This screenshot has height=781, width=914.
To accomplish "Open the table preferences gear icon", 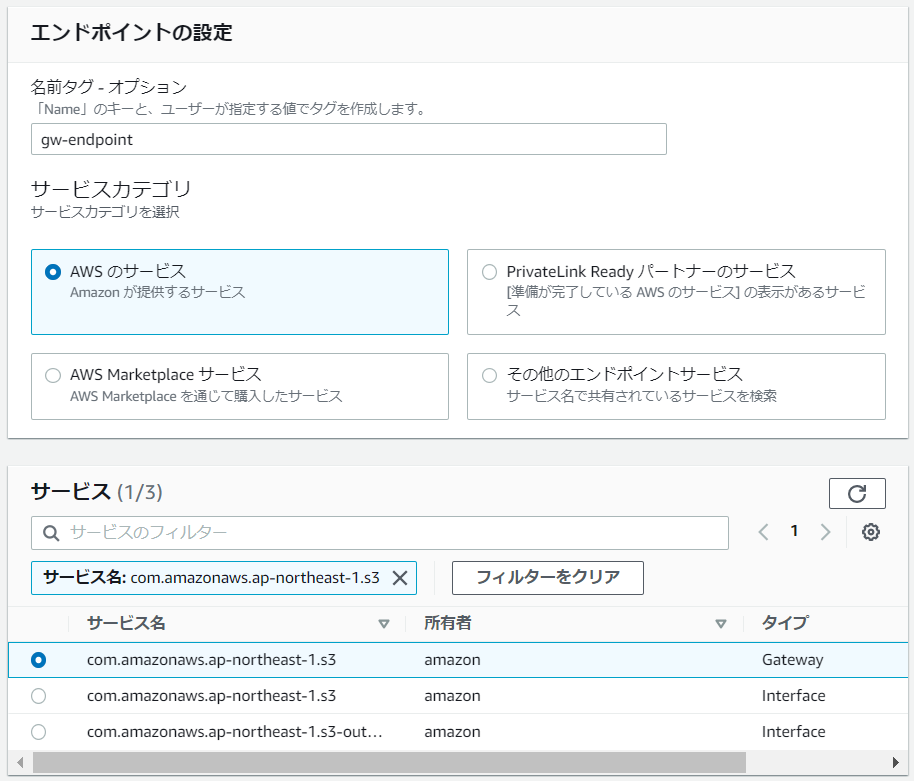I will tap(871, 532).
